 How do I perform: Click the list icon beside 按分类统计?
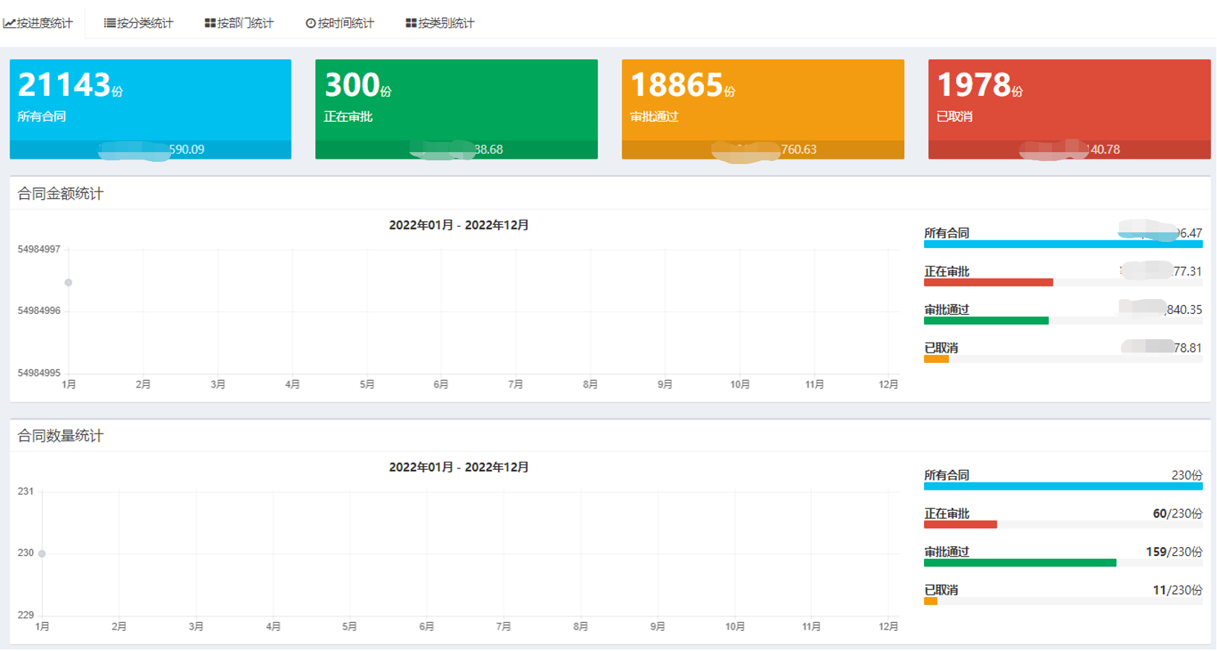click(x=110, y=23)
